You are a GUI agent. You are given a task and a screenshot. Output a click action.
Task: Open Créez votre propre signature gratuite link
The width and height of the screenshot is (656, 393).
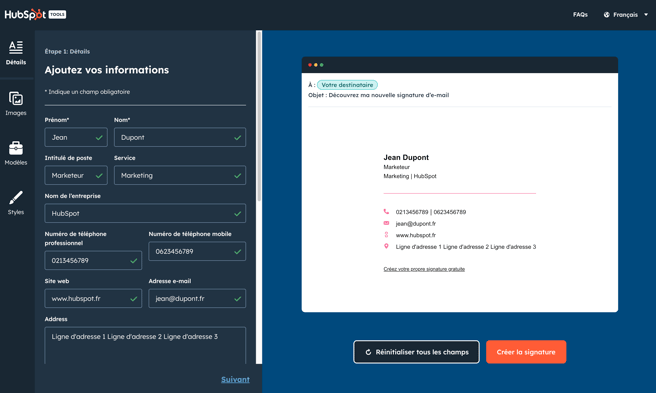click(x=424, y=269)
